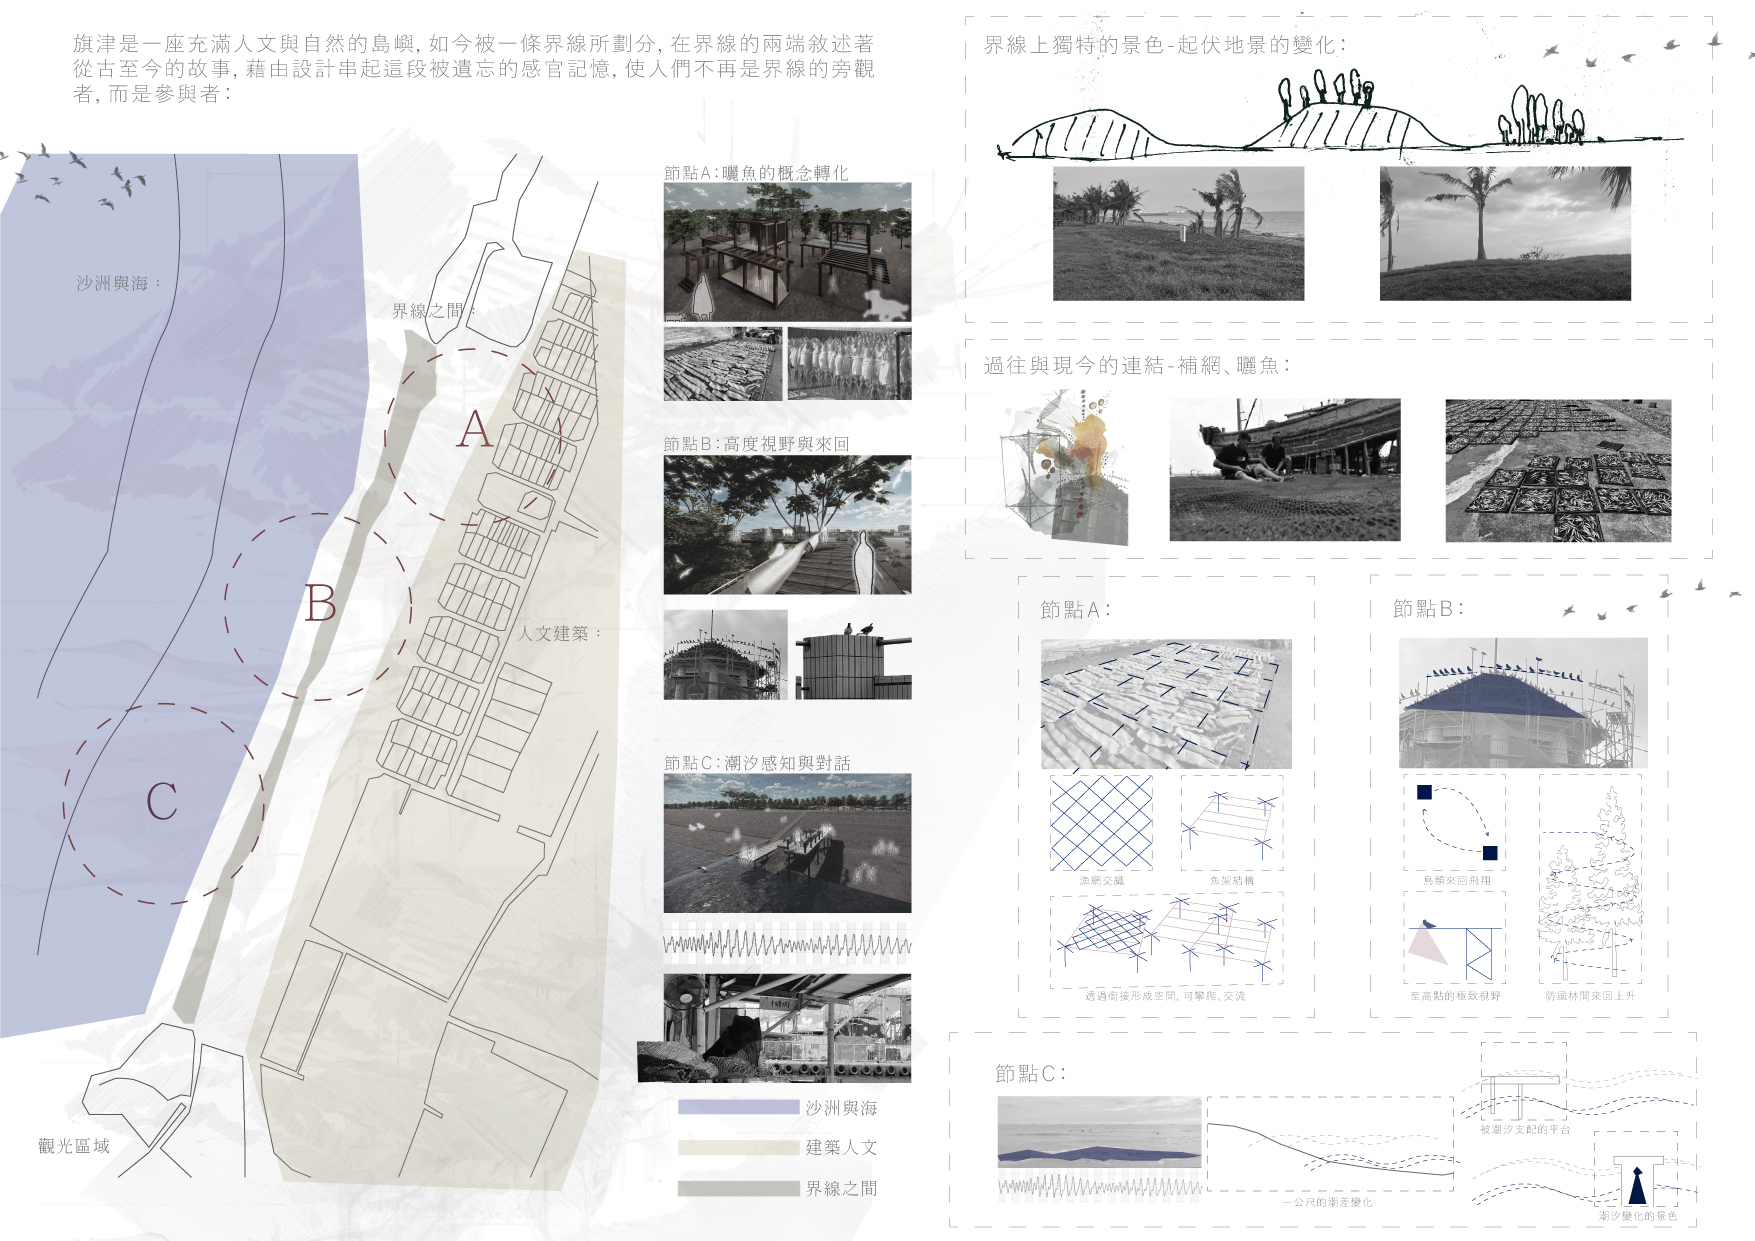Click the tide section diagram above 一公尺的潮差變化
1755x1241 pixels.
pyautogui.click(x=1330, y=1144)
